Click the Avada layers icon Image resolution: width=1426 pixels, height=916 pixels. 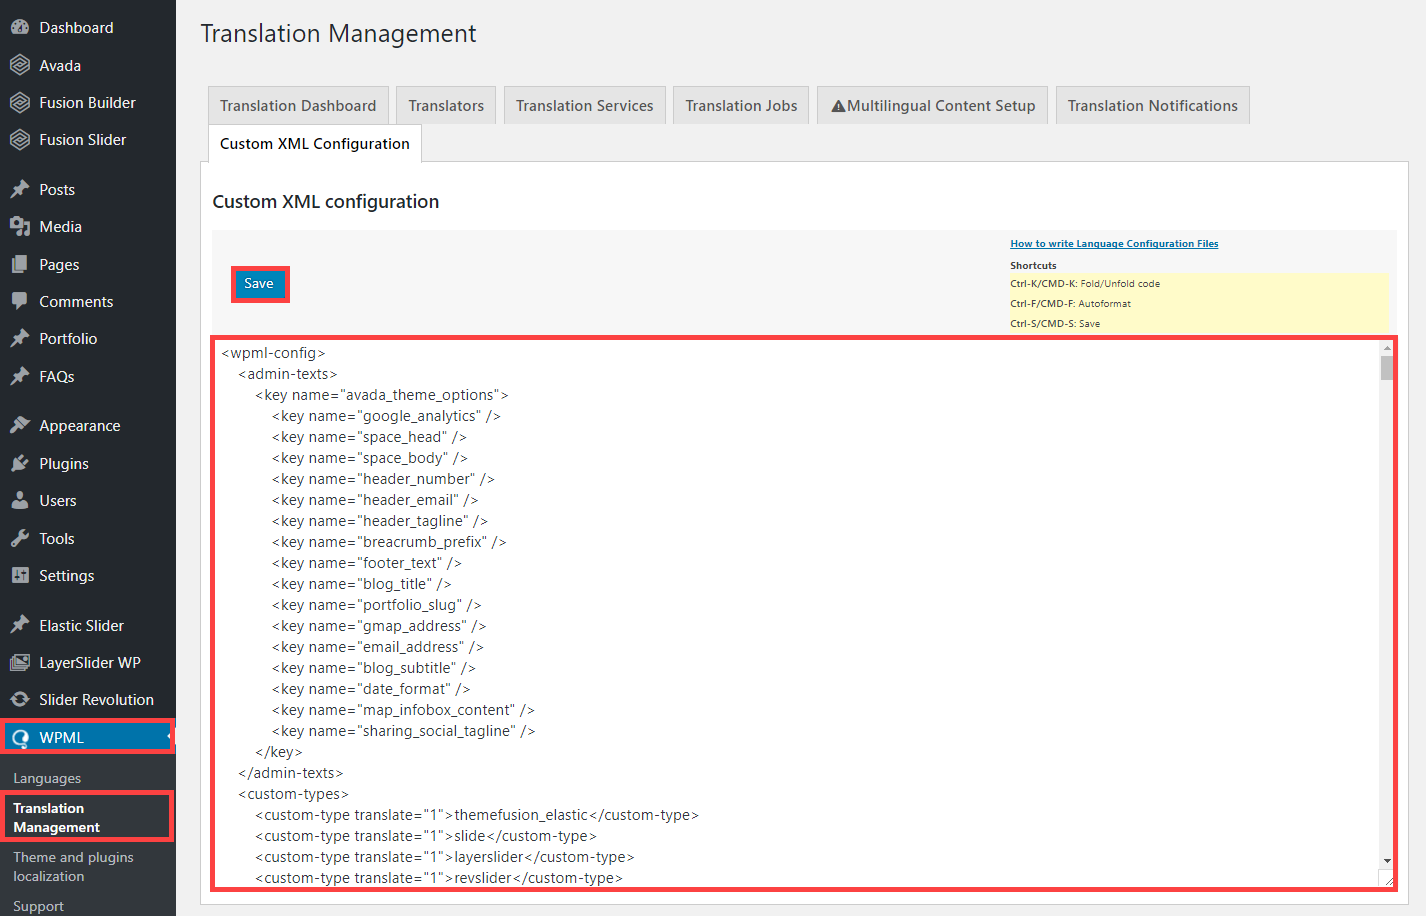20,65
